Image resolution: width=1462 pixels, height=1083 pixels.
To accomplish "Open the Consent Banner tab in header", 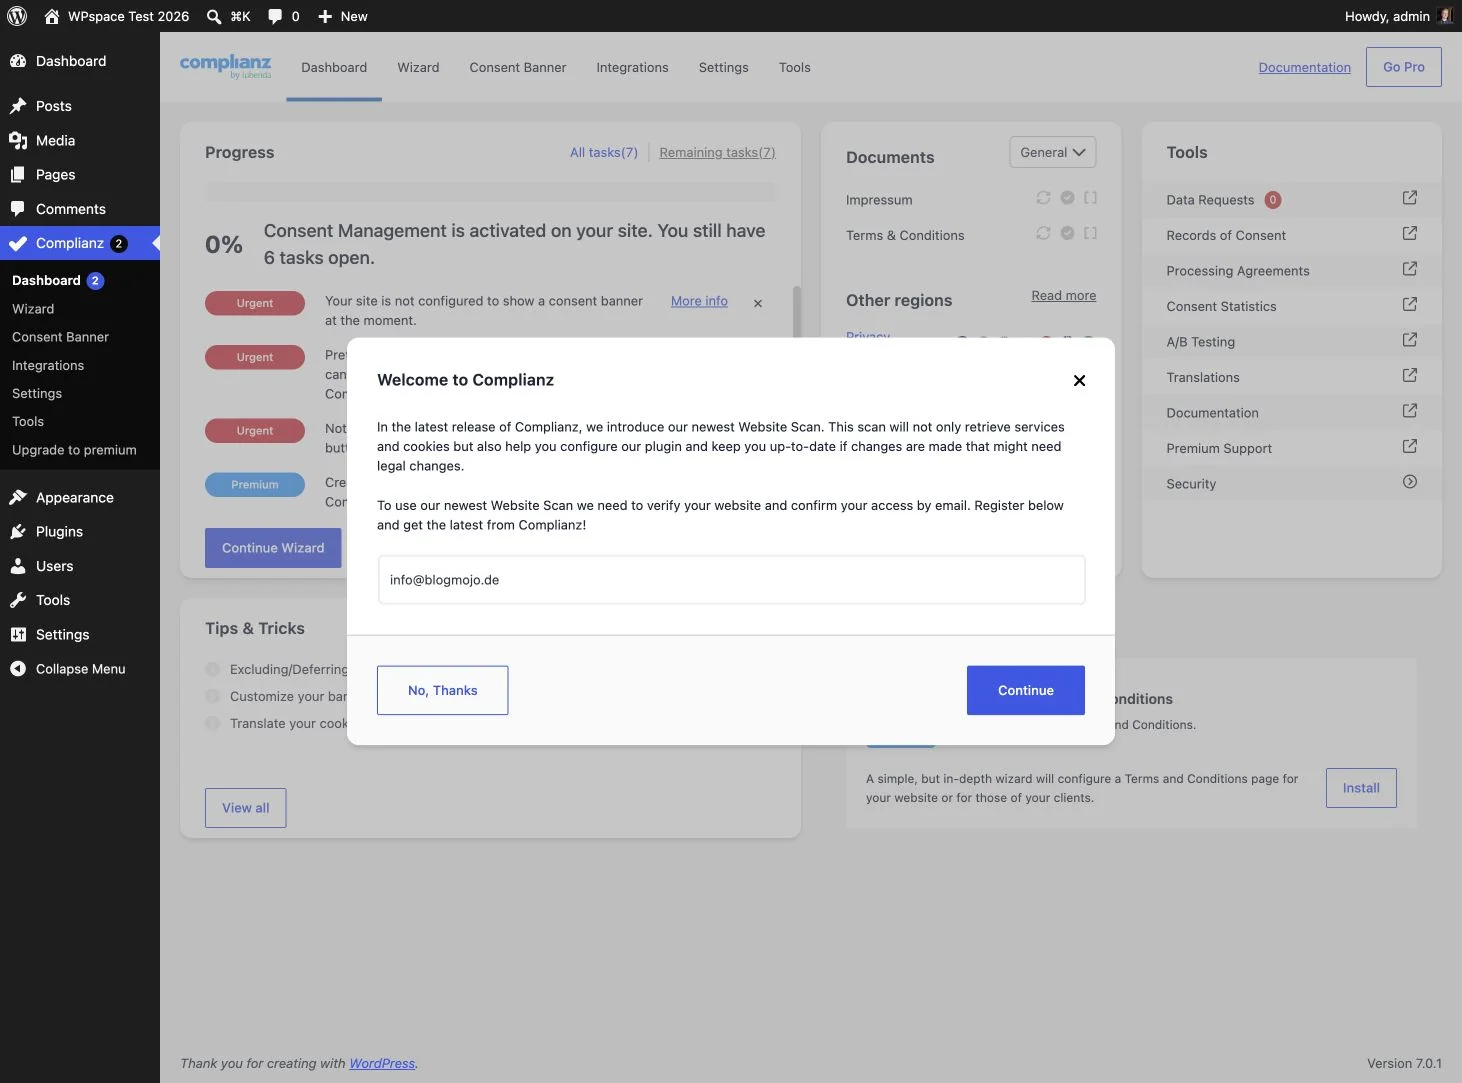I will (518, 67).
